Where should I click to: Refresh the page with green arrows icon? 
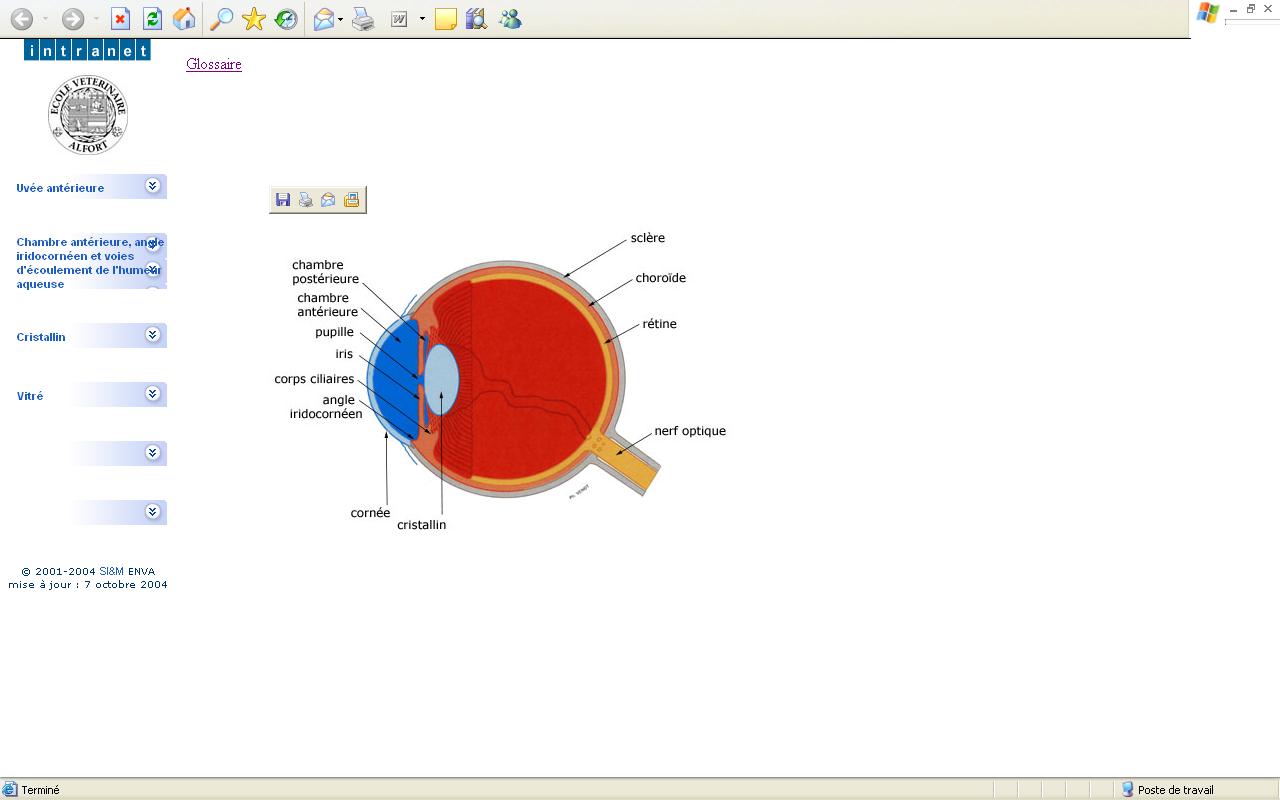[152, 19]
